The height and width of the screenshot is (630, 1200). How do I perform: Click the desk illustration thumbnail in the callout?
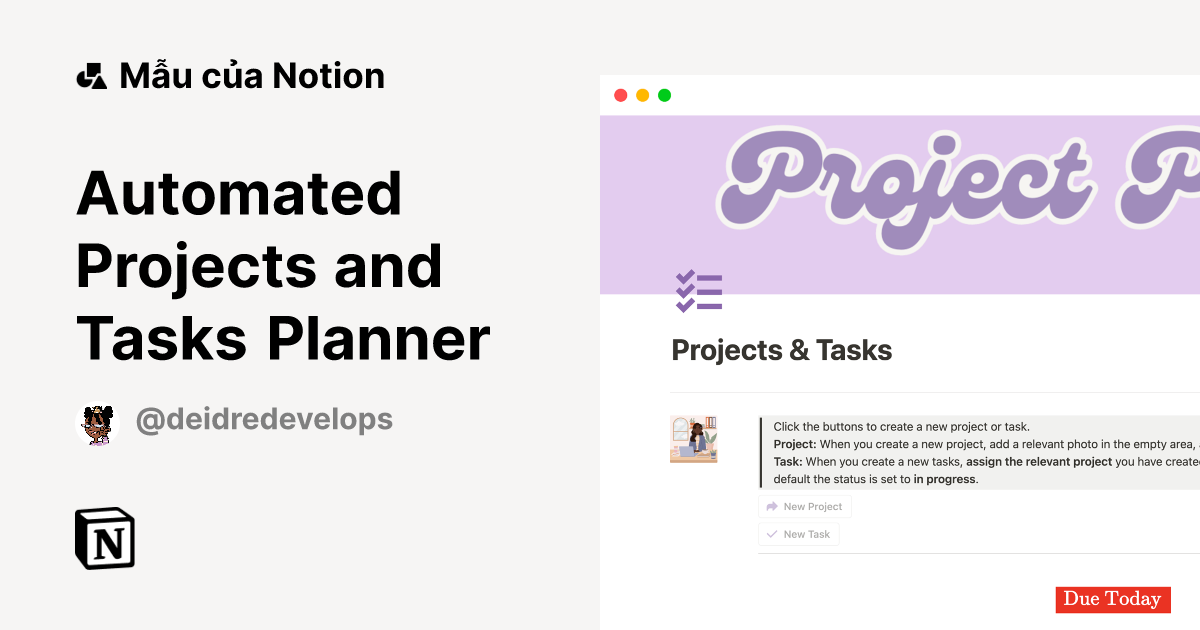pyautogui.click(x=693, y=439)
